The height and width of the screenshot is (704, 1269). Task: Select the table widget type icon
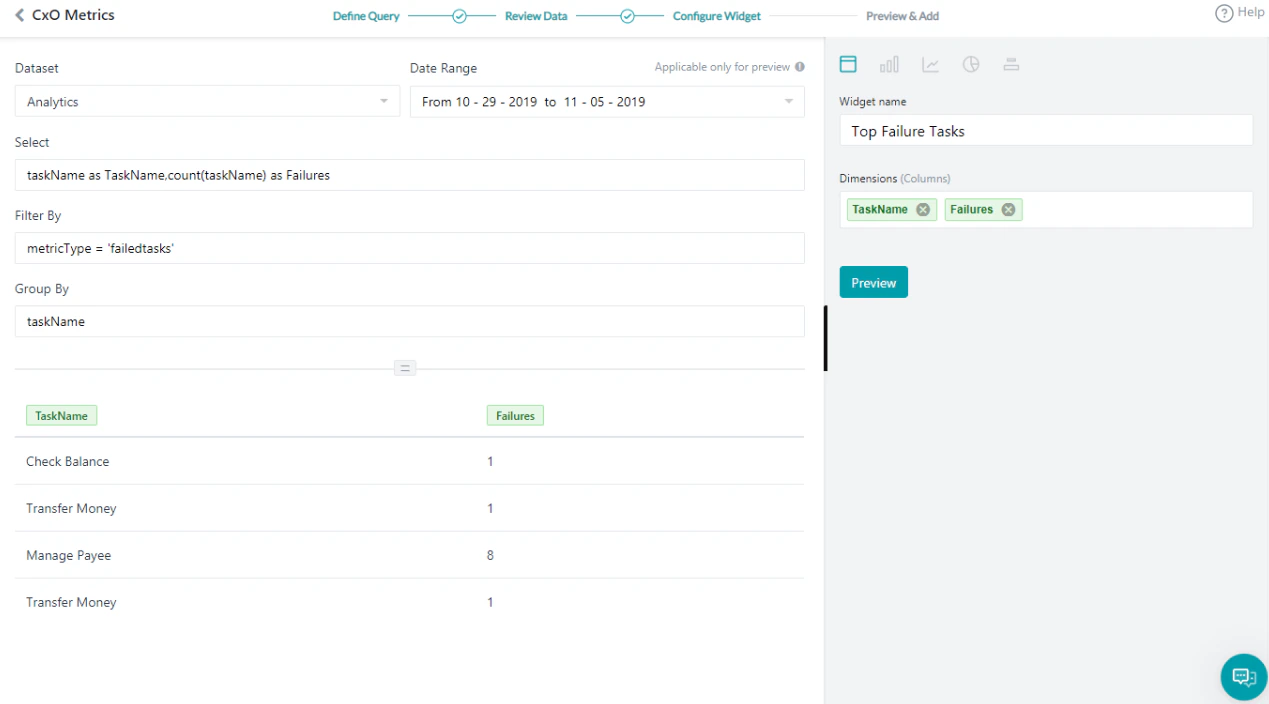848,64
